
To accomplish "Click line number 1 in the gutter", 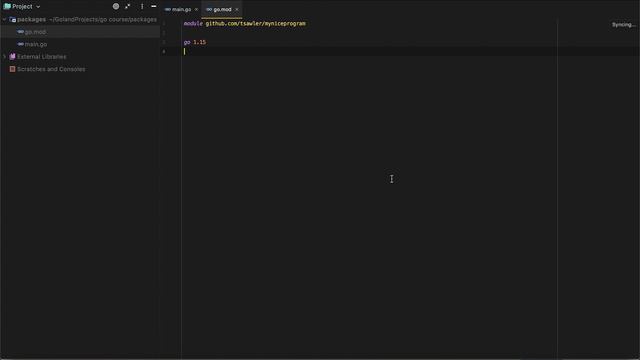I will coord(164,24).
